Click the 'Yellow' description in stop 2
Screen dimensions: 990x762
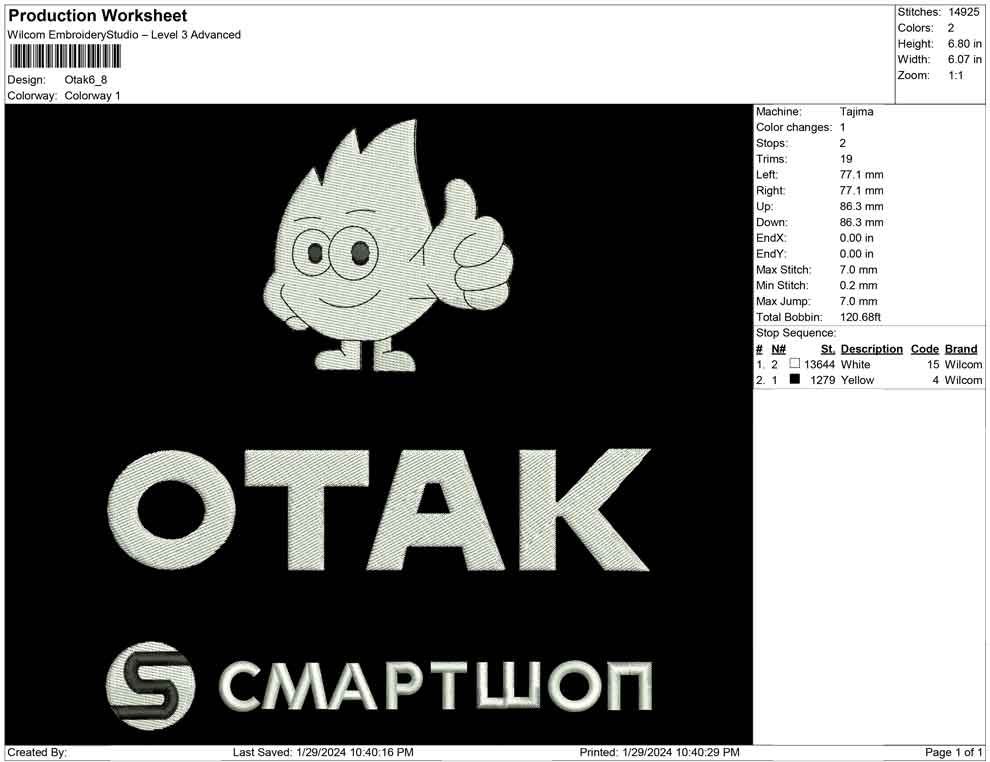tap(857, 380)
